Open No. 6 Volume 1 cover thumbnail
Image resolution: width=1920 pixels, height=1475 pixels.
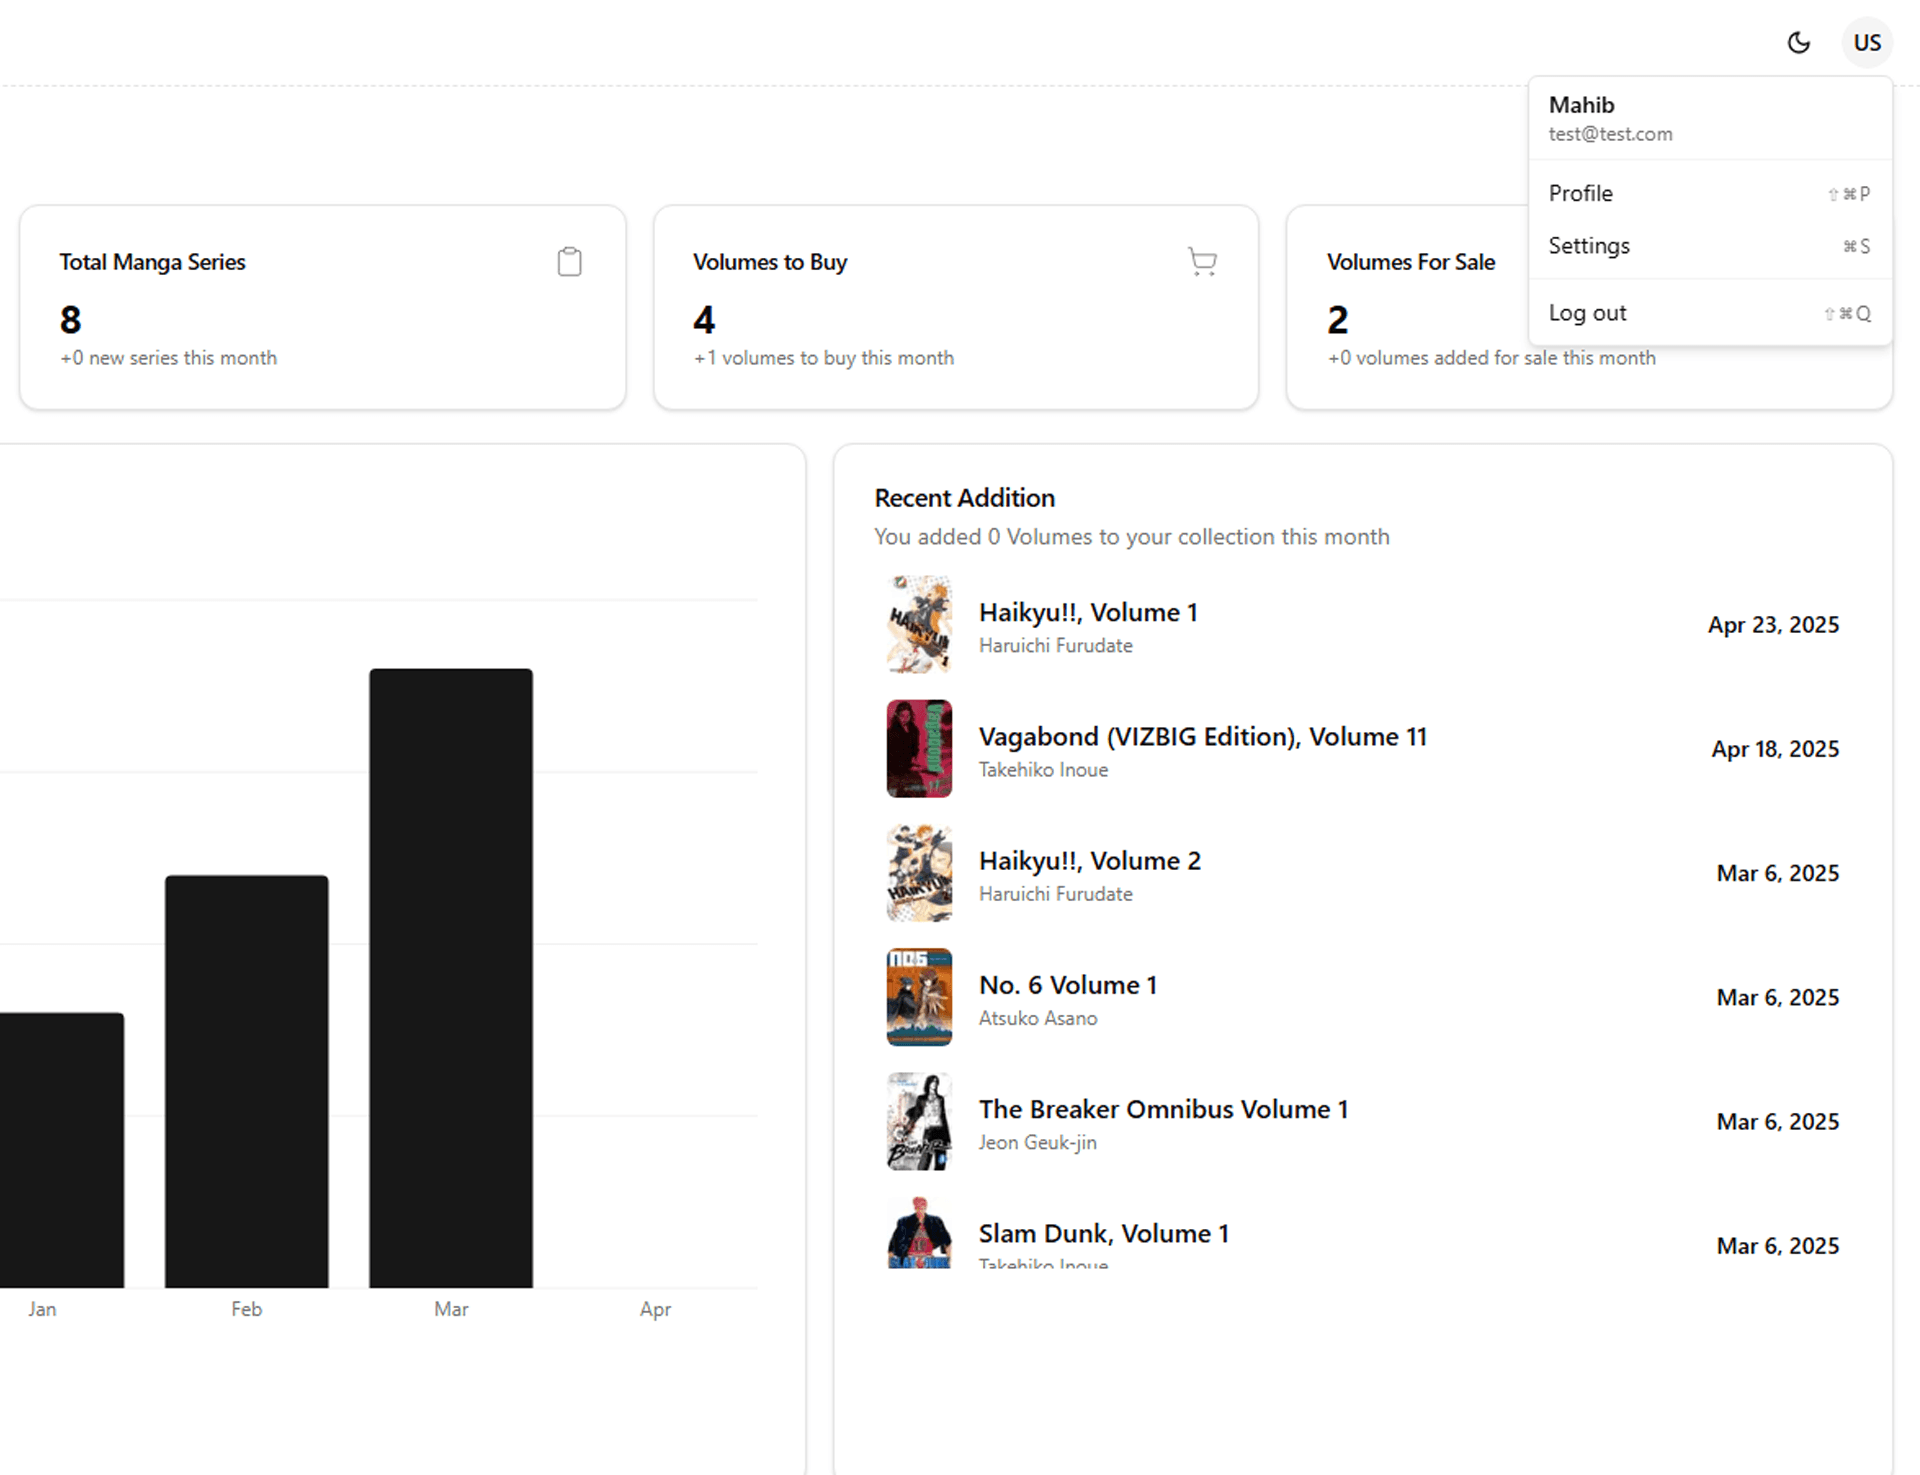click(919, 997)
